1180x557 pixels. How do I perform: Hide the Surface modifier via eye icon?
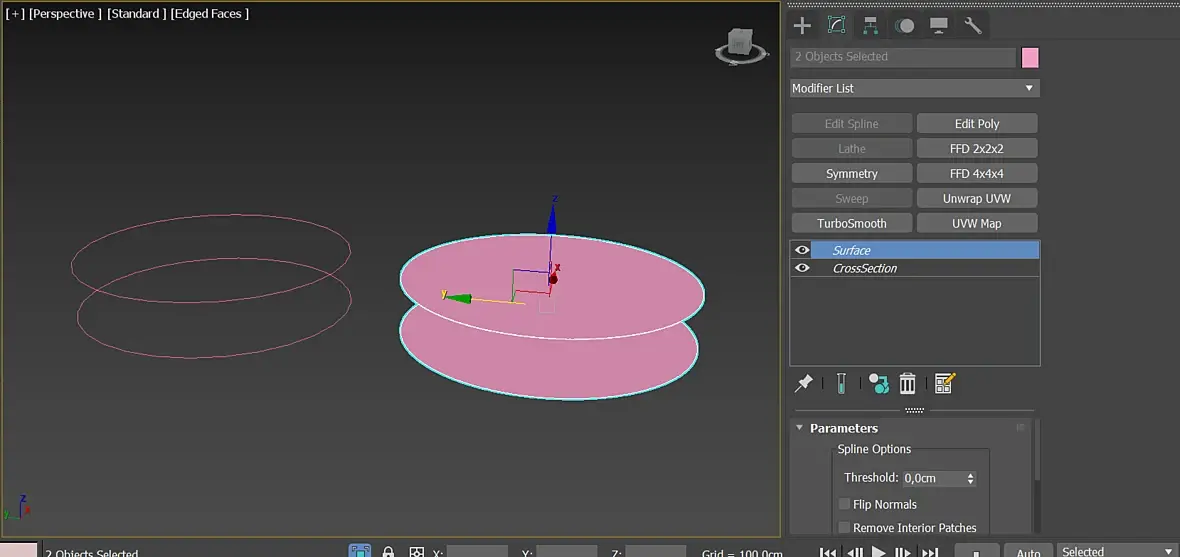[802, 250]
